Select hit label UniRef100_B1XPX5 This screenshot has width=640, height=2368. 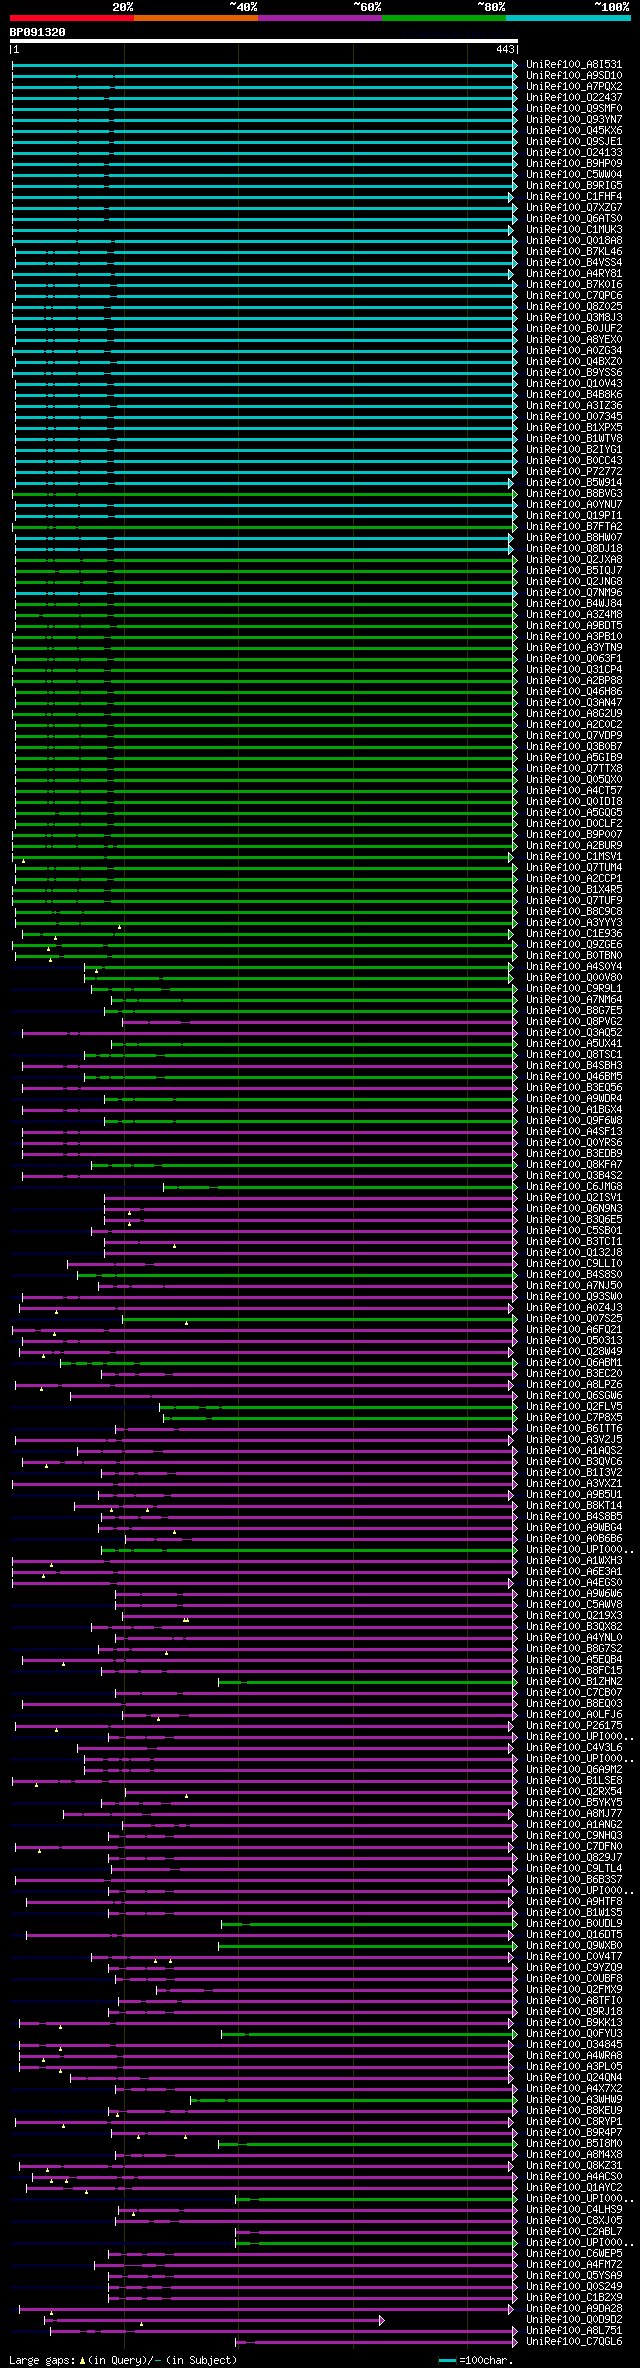coord(574,428)
